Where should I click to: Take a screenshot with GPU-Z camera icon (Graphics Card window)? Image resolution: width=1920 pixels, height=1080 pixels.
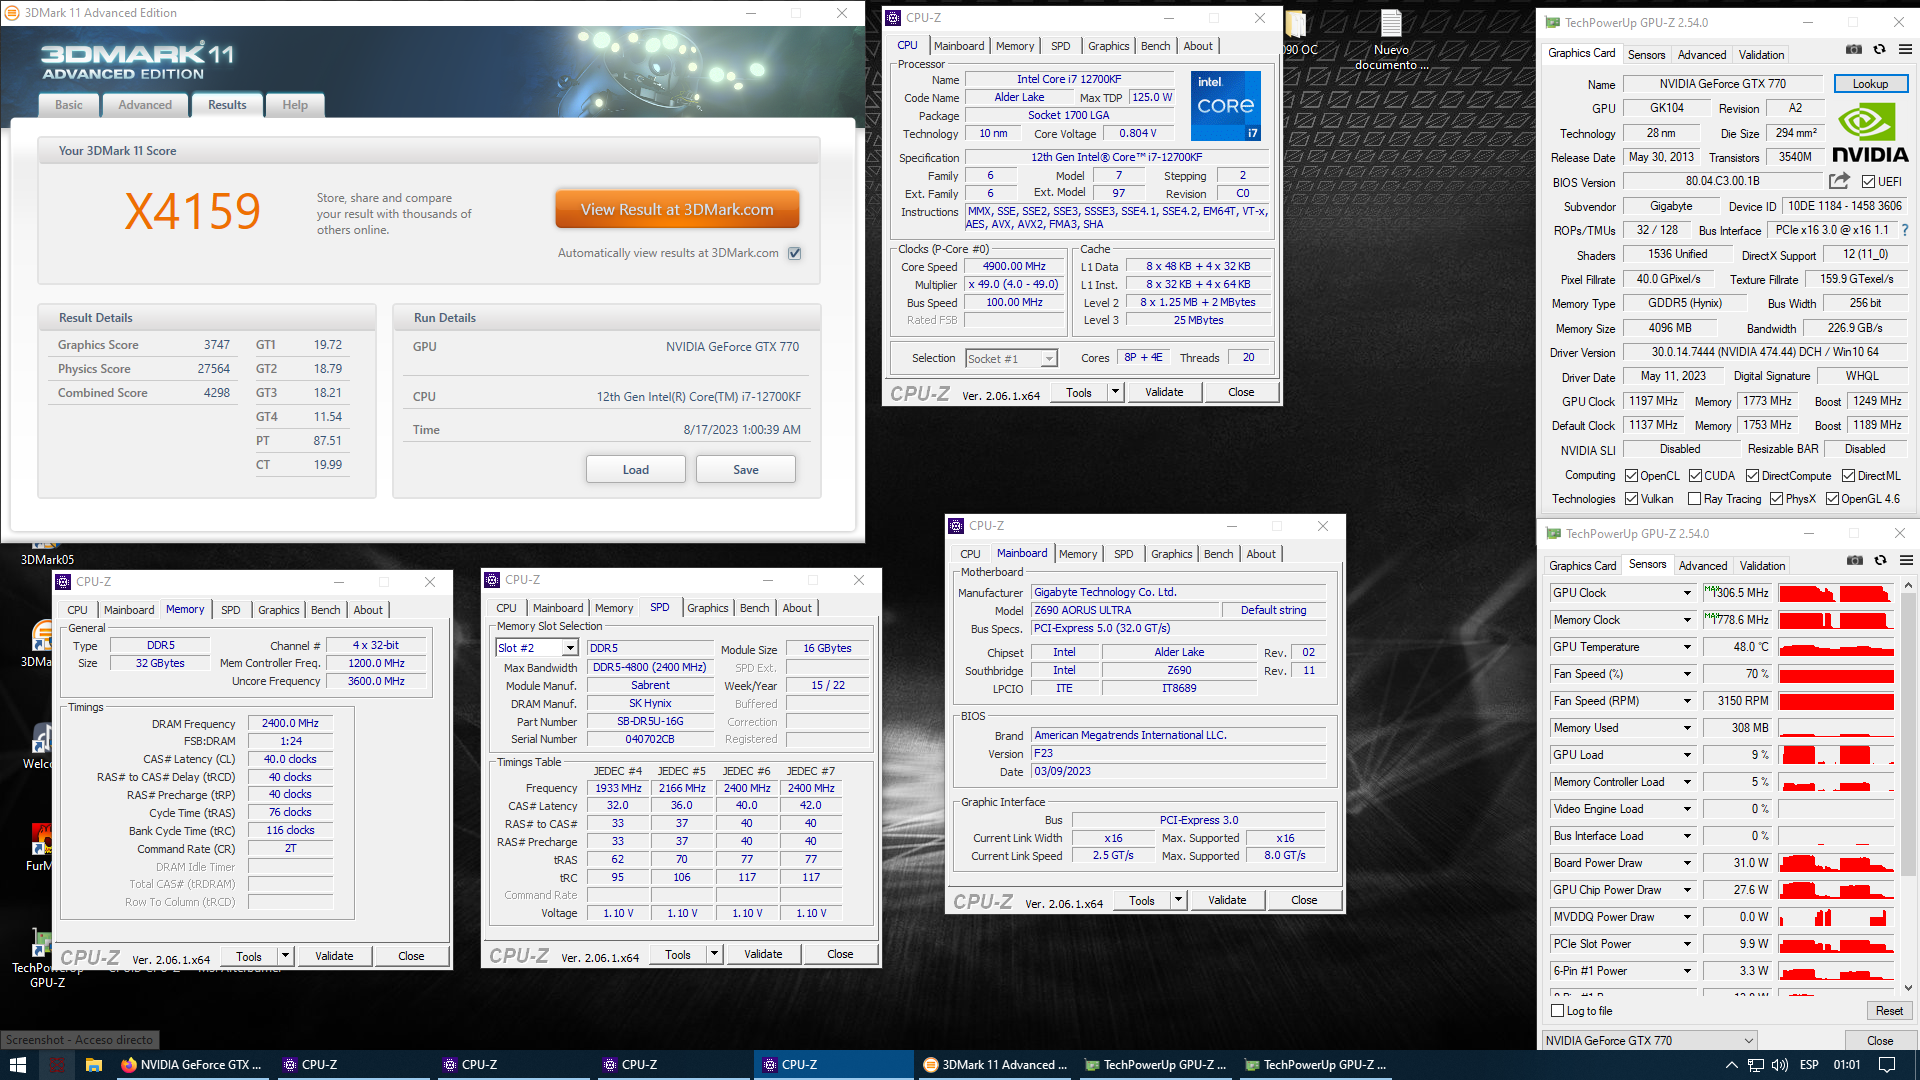[1854, 49]
